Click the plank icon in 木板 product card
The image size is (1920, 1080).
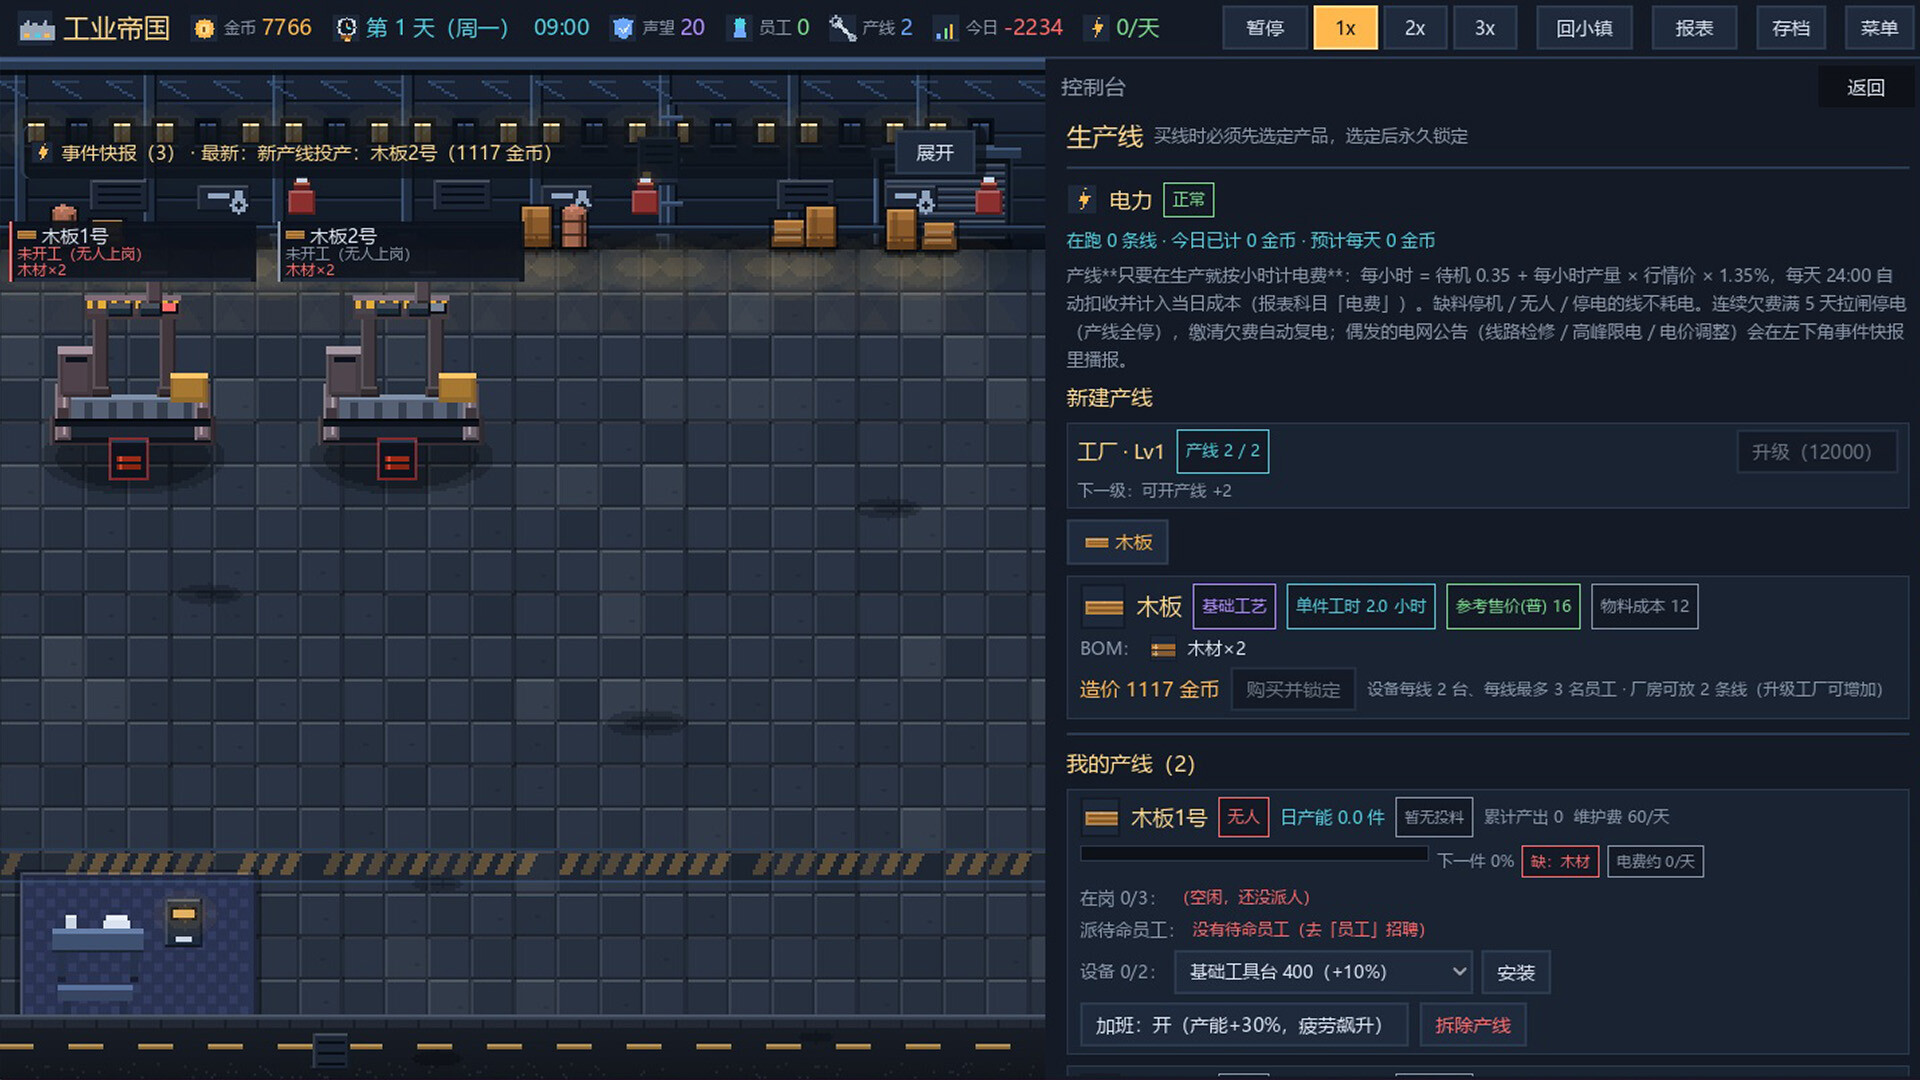point(1104,606)
